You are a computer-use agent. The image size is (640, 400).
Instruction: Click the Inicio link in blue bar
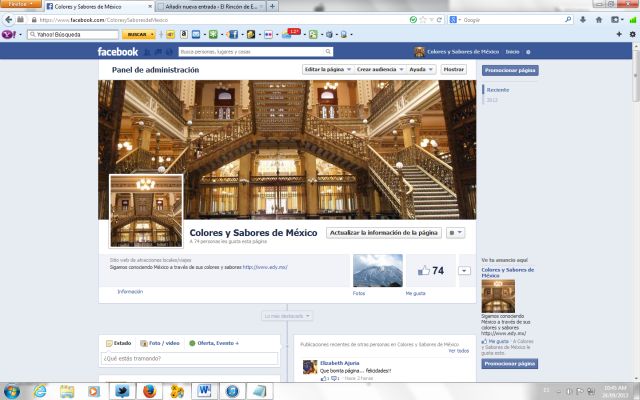pos(512,52)
